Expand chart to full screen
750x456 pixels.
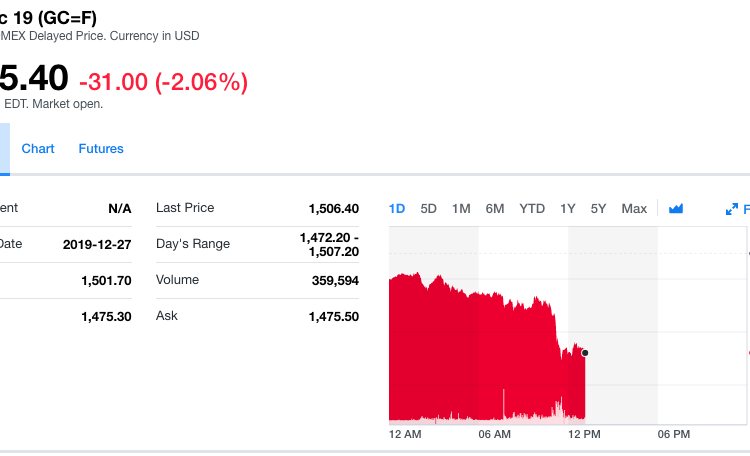pyautogui.click(x=732, y=209)
